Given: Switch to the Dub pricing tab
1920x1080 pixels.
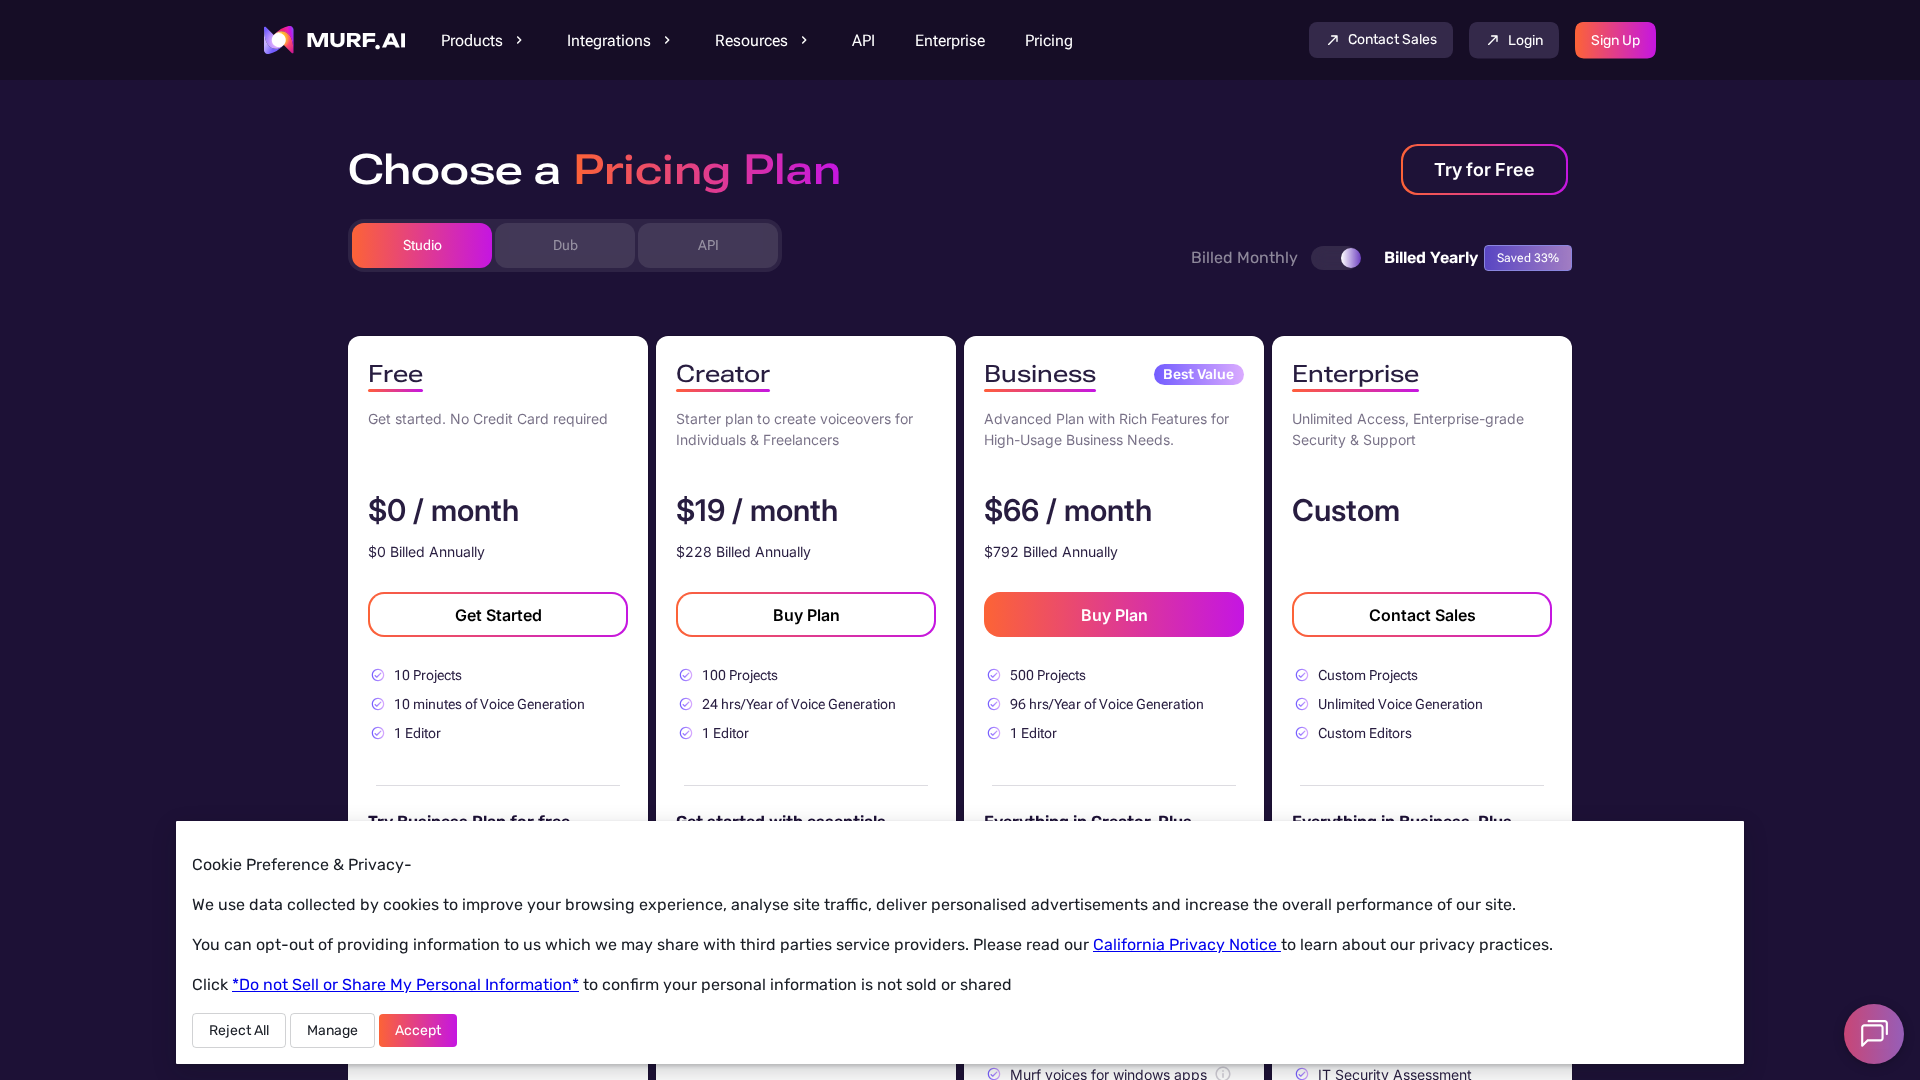Looking at the screenshot, I should coord(565,245).
